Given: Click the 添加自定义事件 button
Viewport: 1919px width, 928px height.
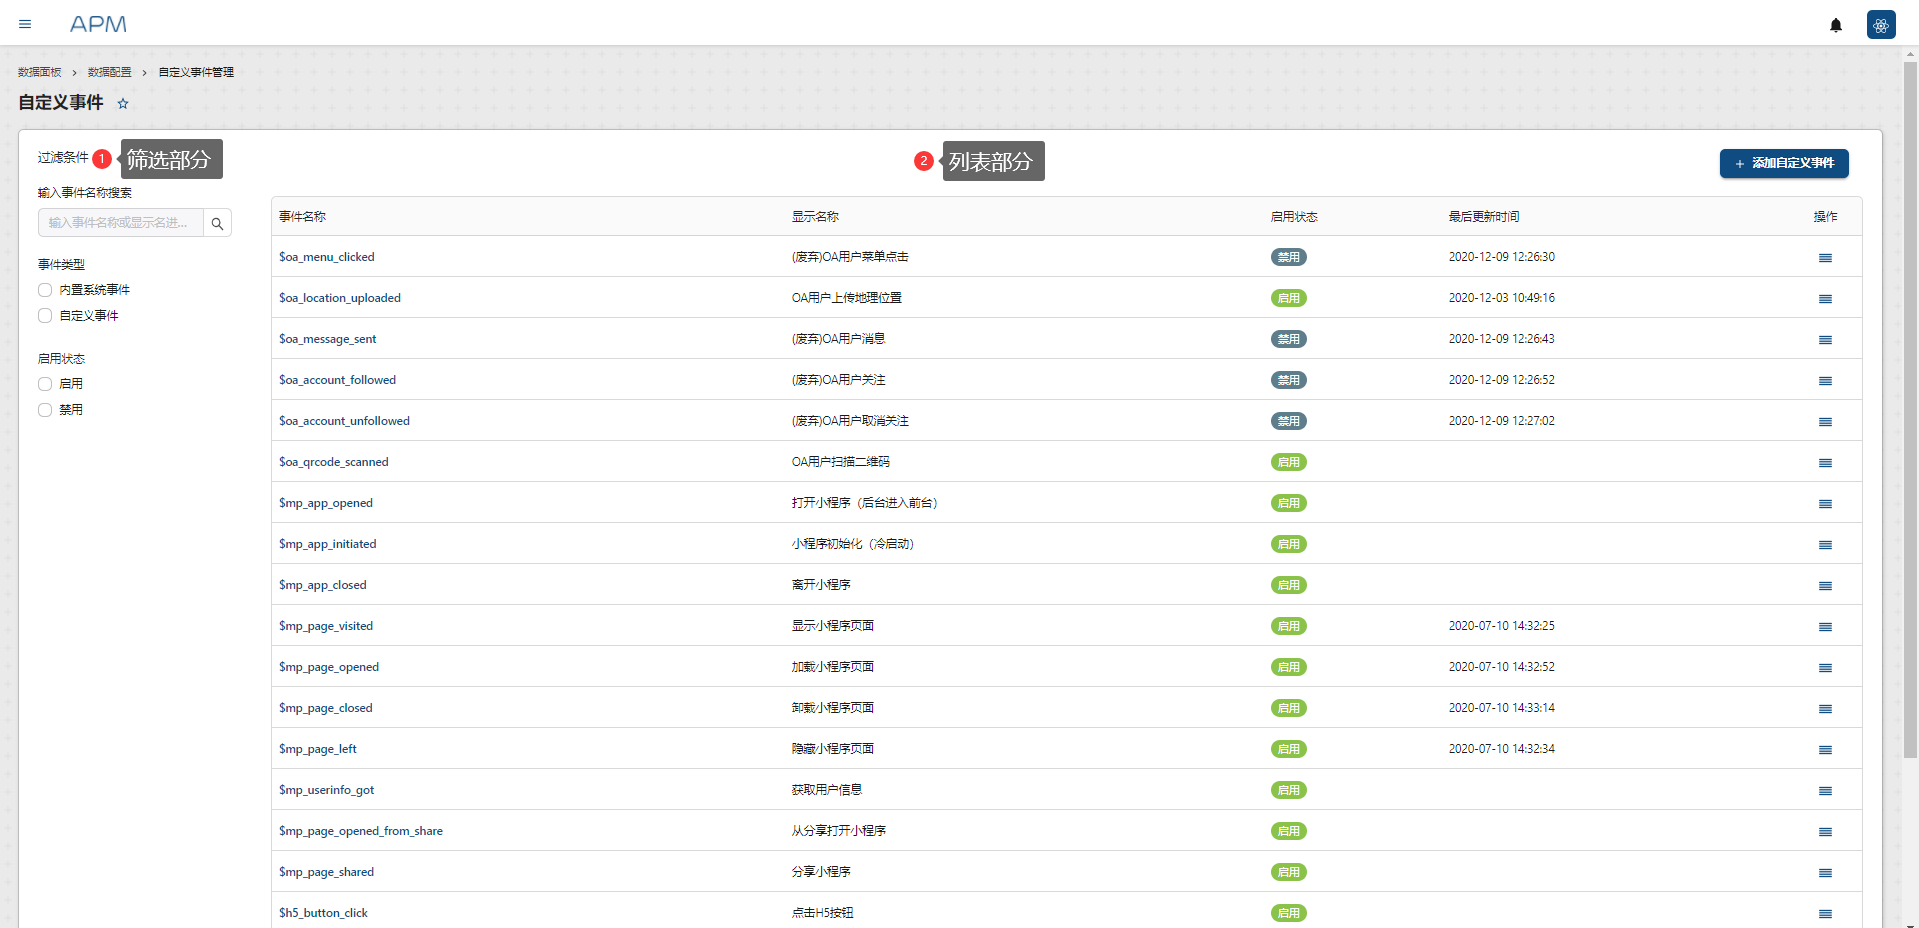Looking at the screenshot, I should [1783, 163].
